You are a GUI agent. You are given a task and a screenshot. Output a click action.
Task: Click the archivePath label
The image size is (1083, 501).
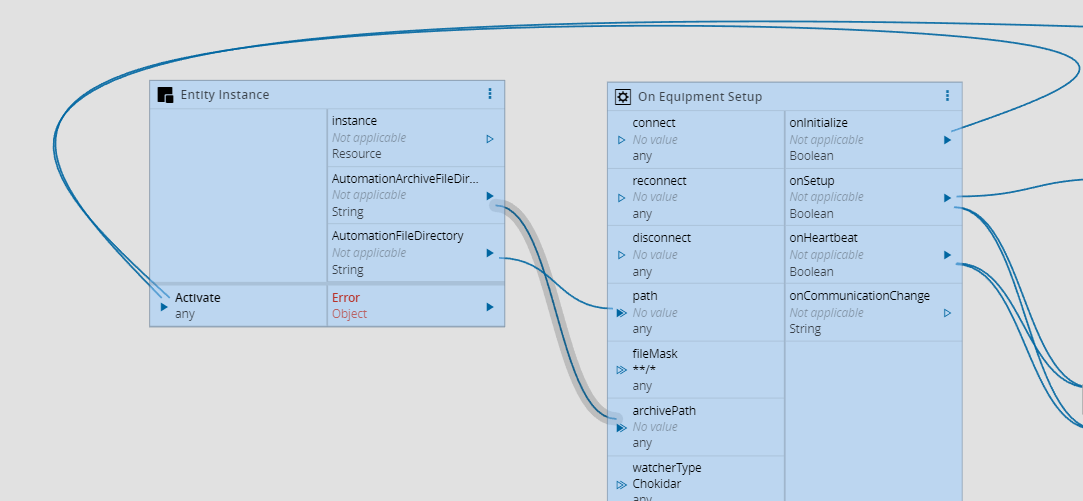pyautogui.click(x=664, y=410)
